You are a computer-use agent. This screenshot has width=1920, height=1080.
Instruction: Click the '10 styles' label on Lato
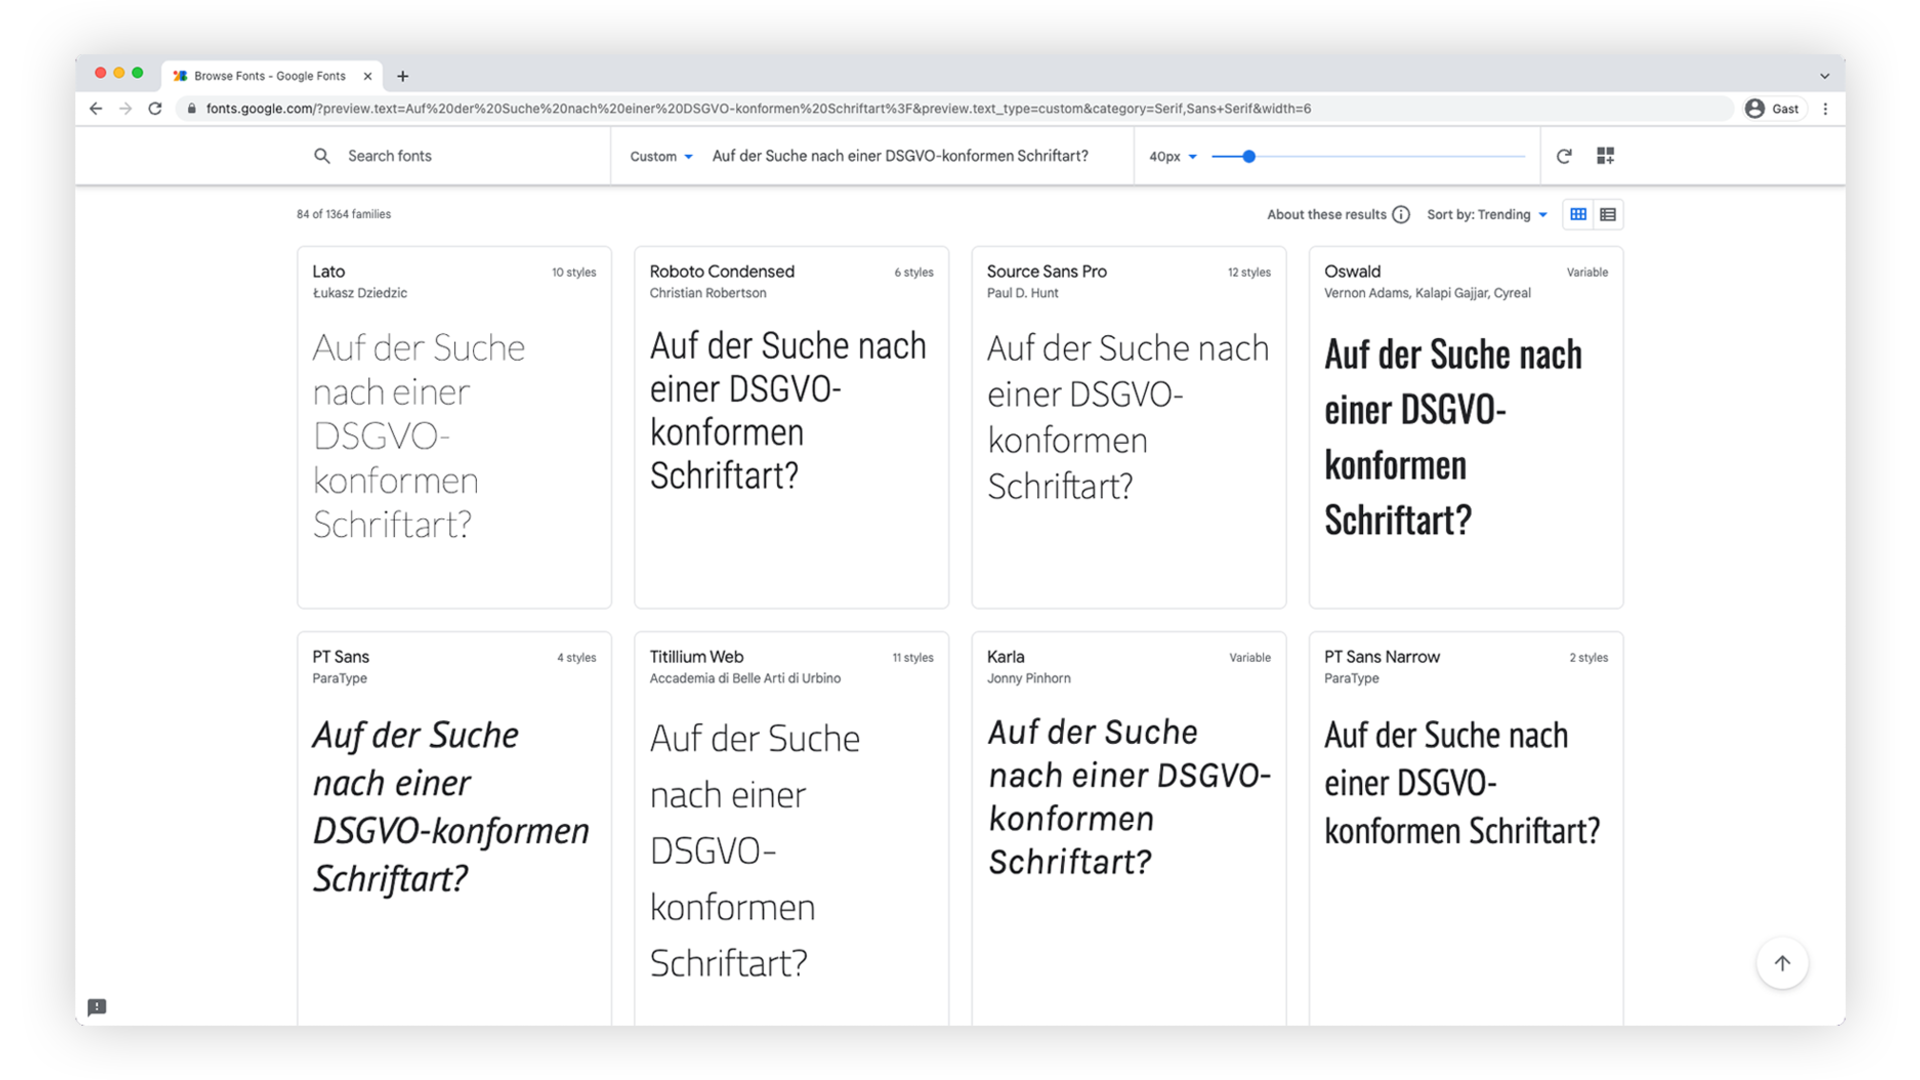(574, 273)
